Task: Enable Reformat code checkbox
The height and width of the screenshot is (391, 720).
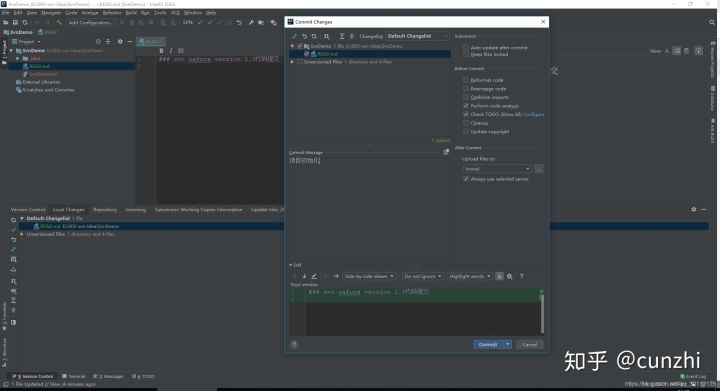Action: [x=466, y=80]
